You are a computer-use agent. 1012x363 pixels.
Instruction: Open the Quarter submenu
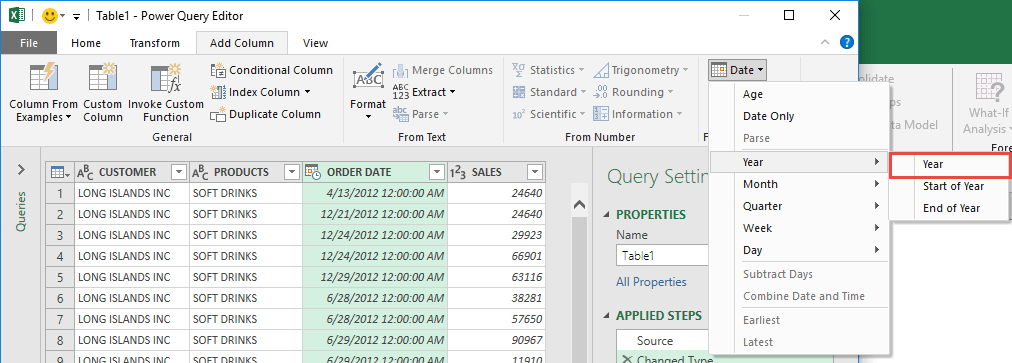799,206
